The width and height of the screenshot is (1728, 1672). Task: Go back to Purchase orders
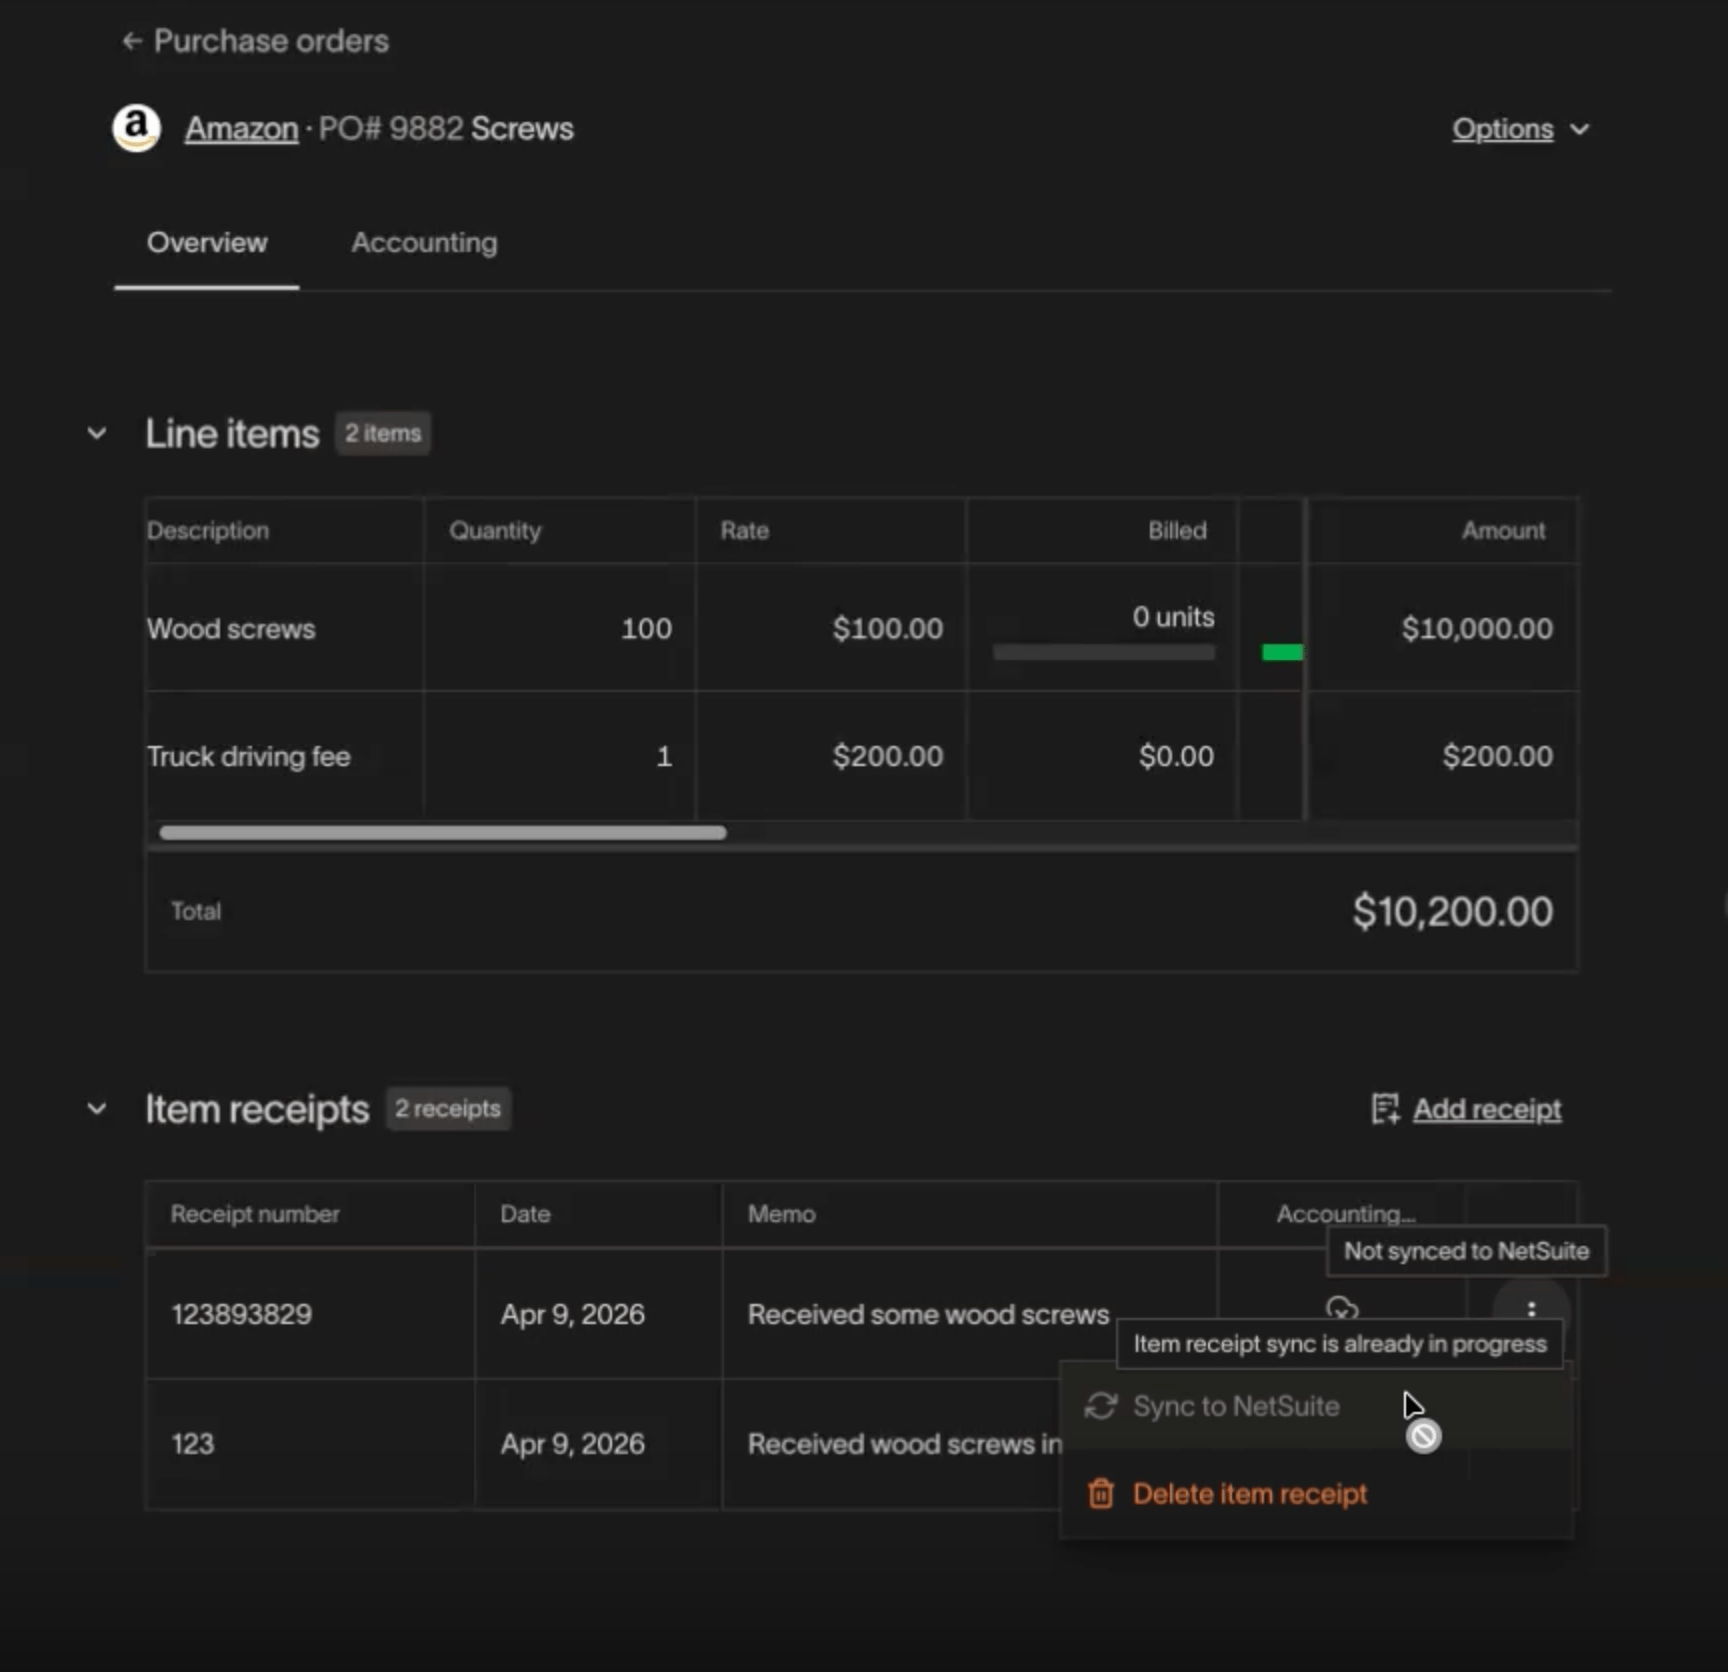tap(255, 41)
